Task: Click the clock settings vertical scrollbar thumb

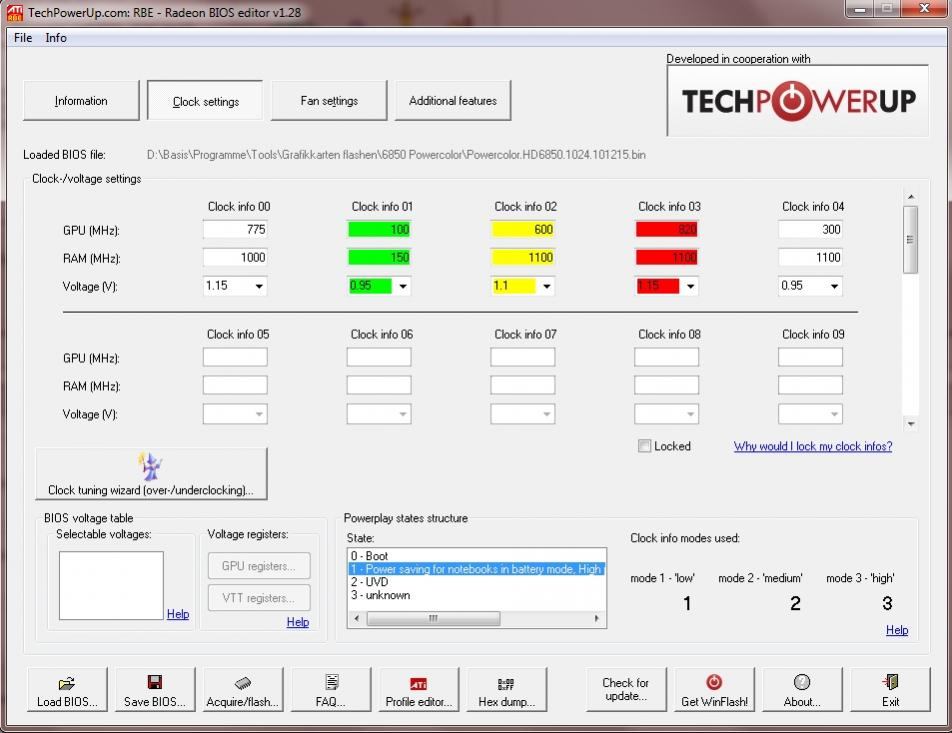Action: (x=910, y=239)
